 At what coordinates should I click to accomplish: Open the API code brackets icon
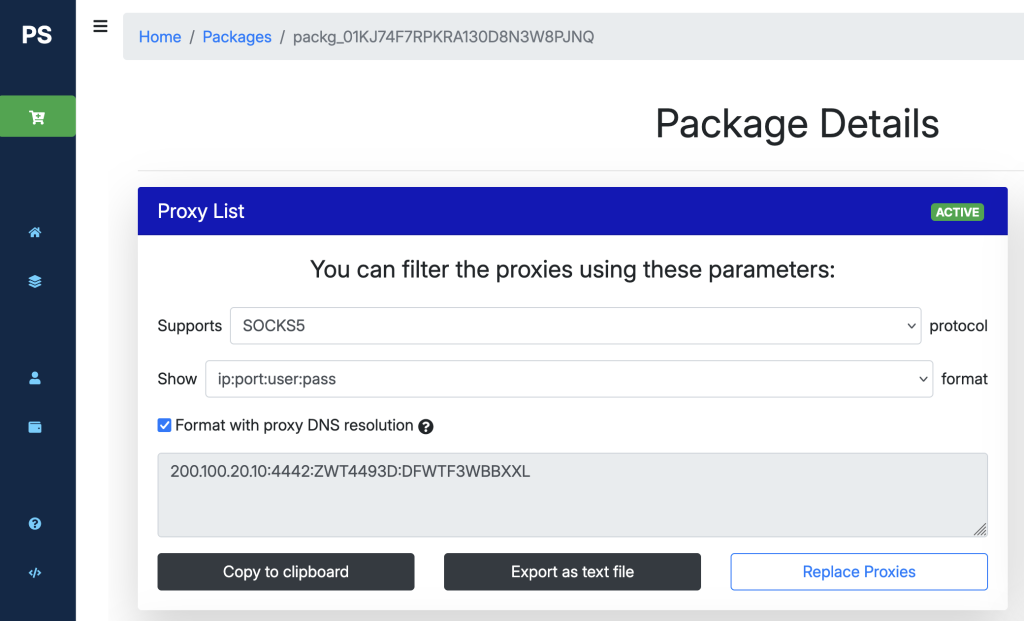pos(35,573)
